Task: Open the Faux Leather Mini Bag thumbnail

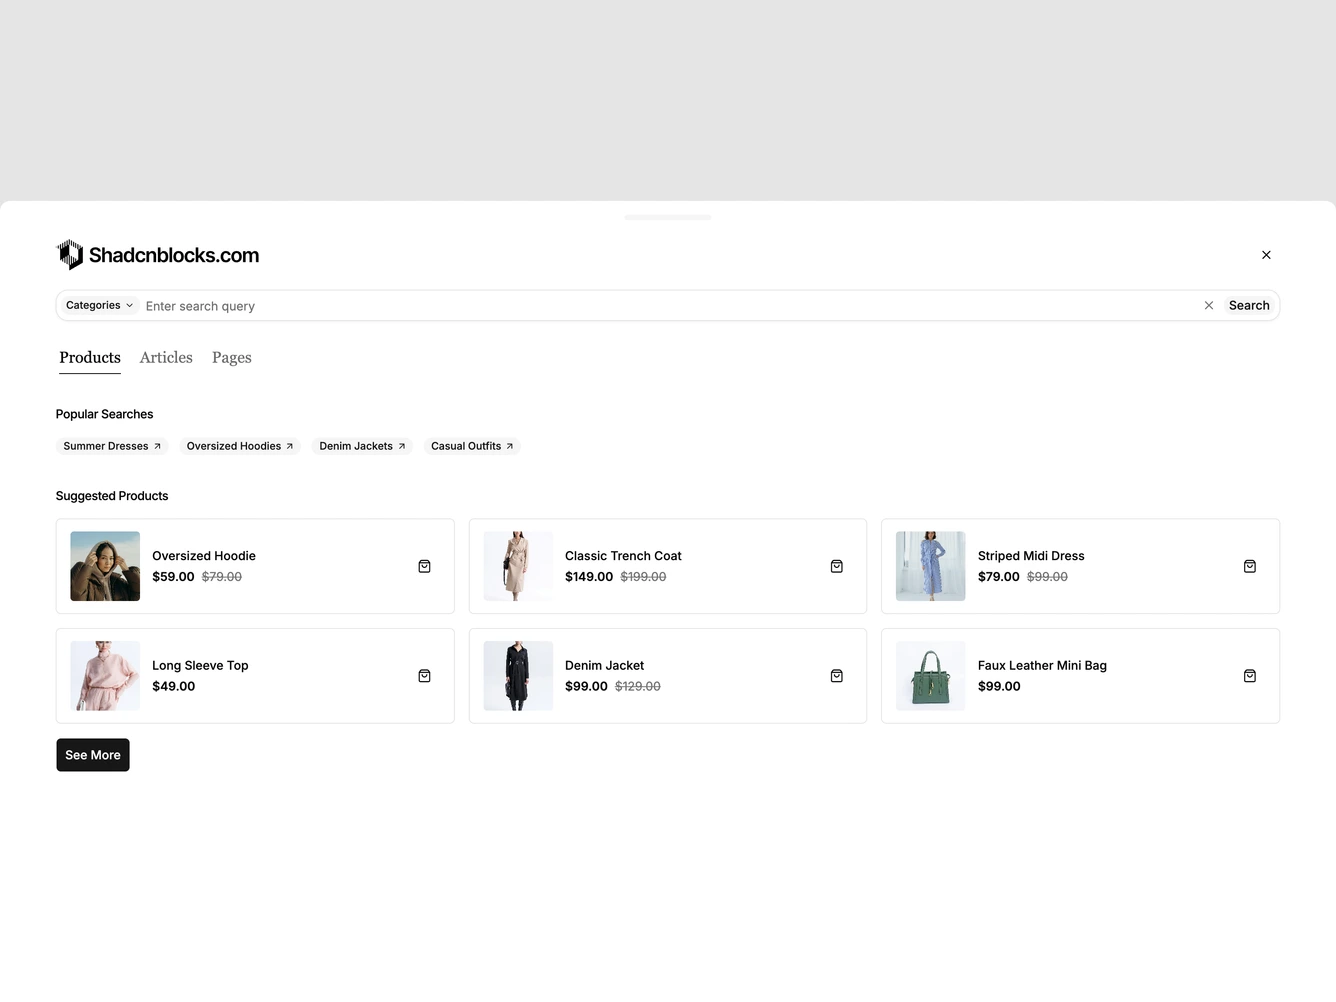Action: (x=931, y=676)
